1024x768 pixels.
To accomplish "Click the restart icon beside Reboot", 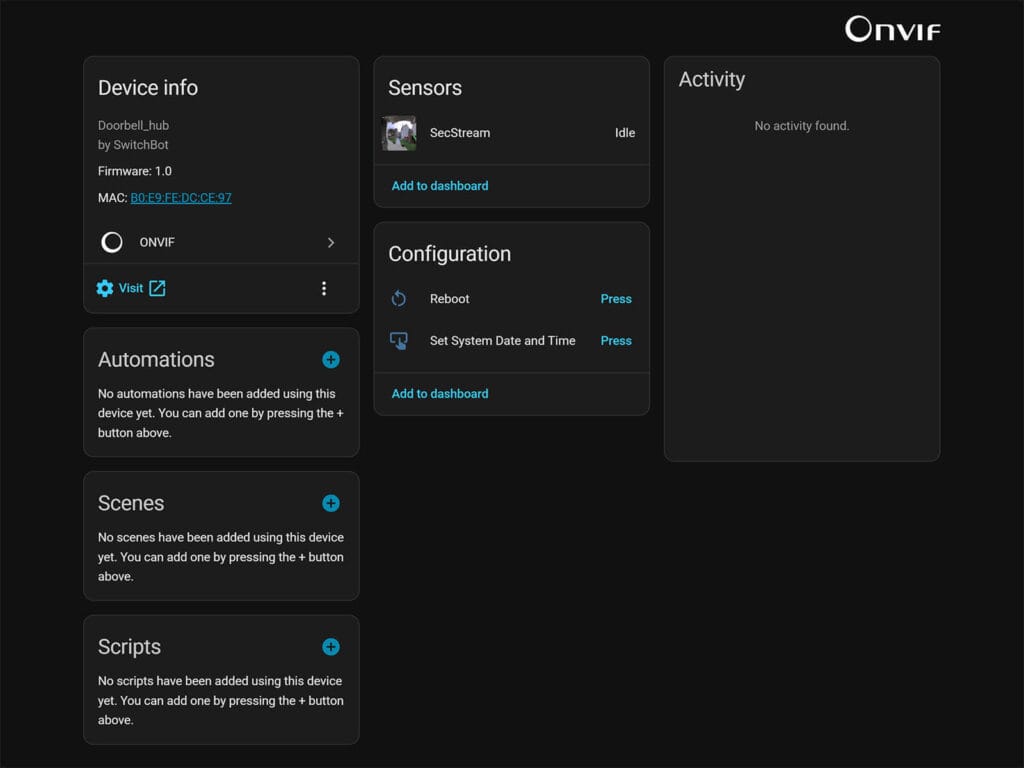I will [x=400, y=298].
